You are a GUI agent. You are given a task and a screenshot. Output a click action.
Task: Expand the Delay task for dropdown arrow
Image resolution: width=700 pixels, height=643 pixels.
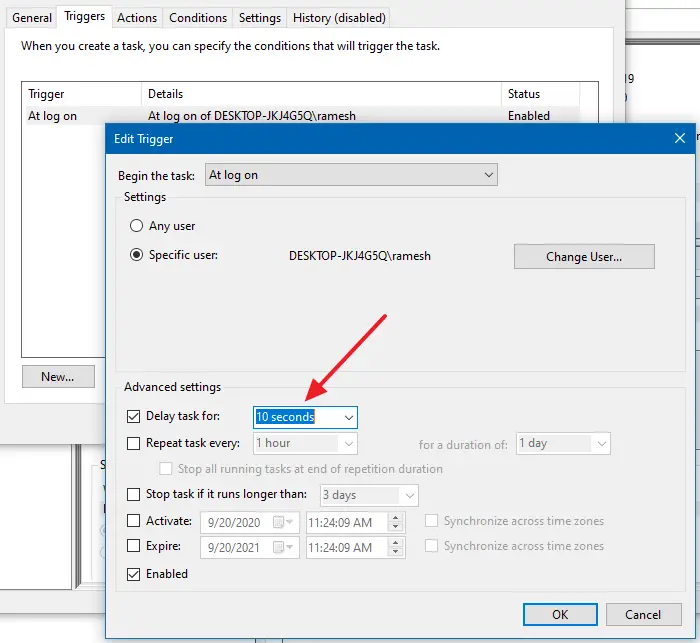tap(349, 418)
